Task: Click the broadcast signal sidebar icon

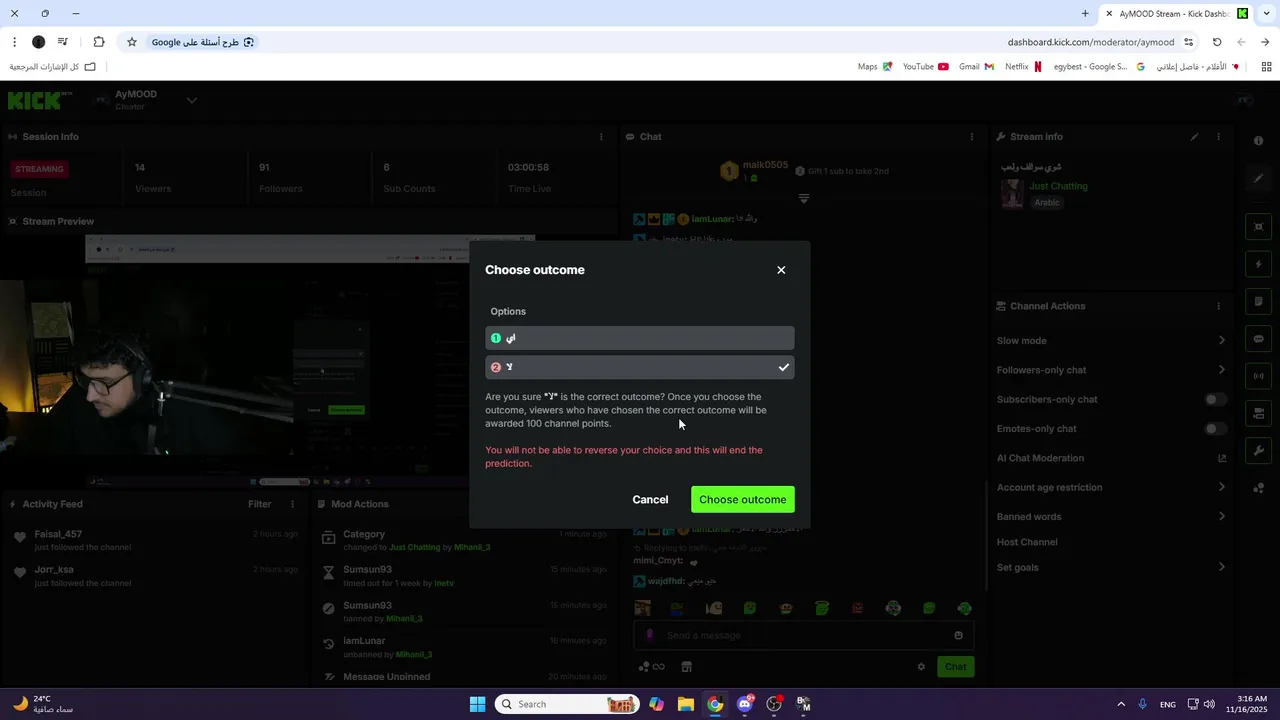Action: 1259,376
